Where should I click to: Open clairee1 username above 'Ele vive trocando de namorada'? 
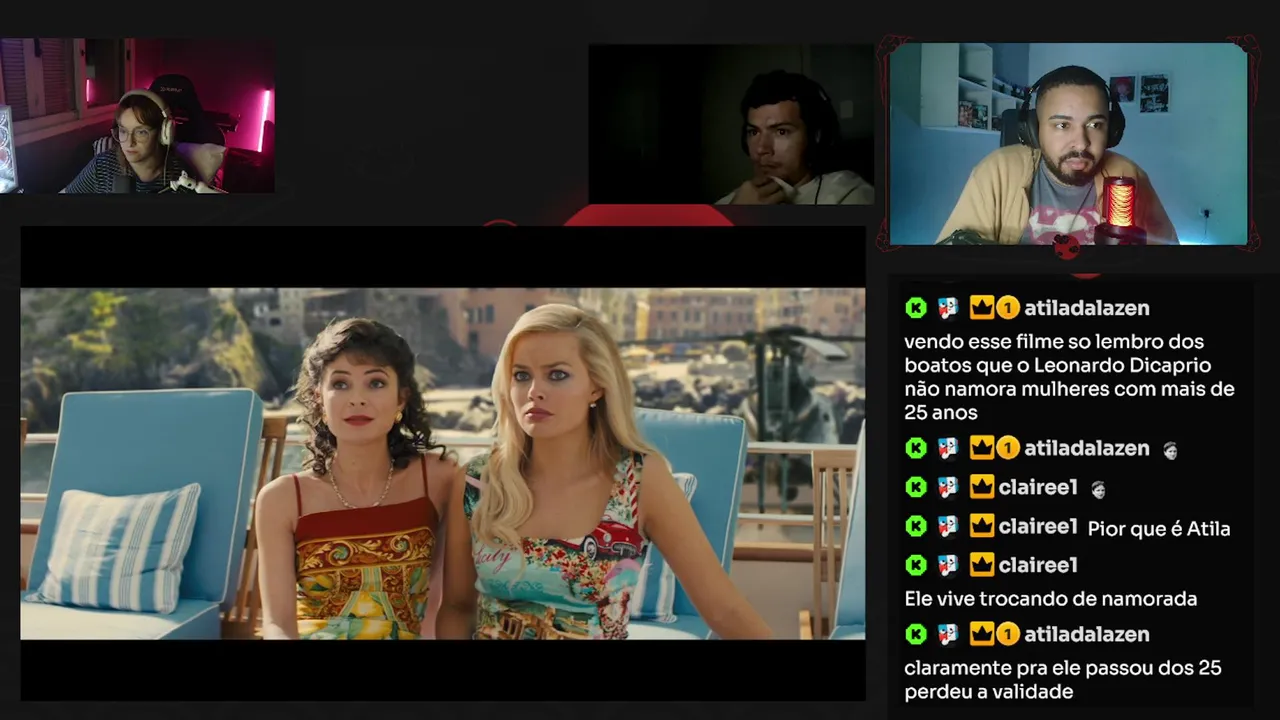[x=1038, y=565]
